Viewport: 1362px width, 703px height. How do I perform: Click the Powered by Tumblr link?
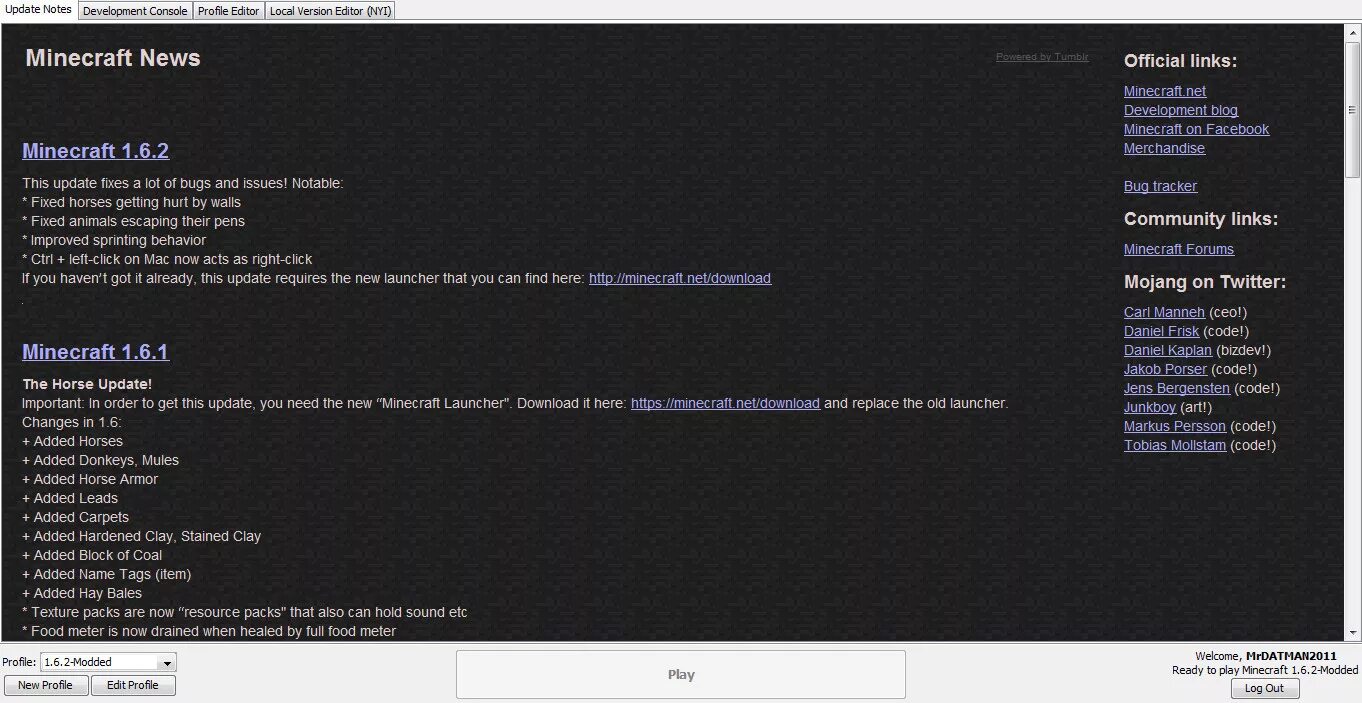[1042, 57]
